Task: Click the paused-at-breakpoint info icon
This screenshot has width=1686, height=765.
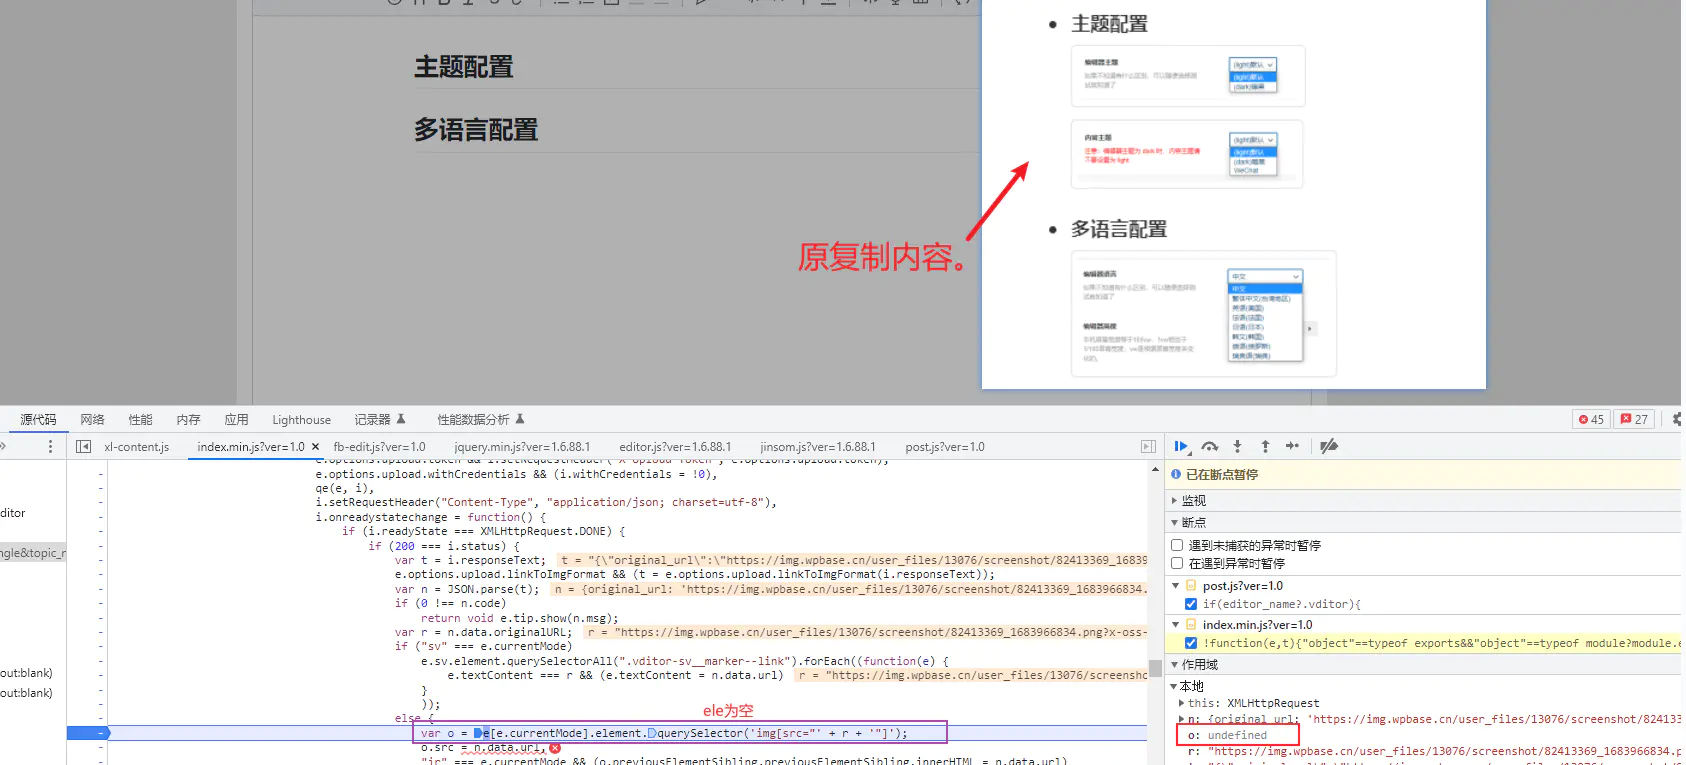Action: pyautogui.click(x=1176, y=475)
